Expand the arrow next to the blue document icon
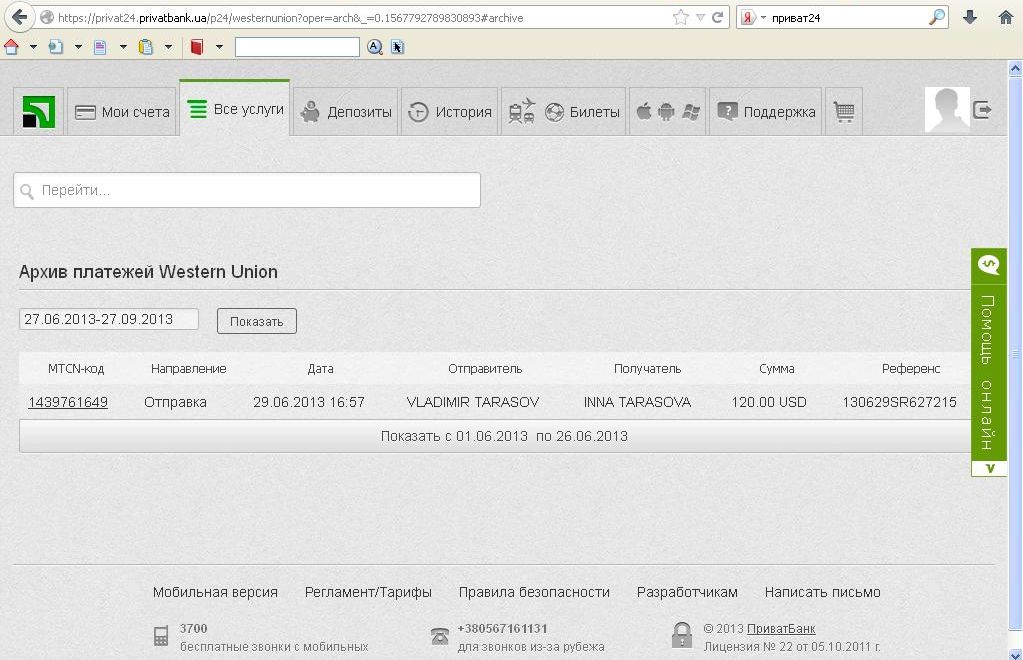Screen dimensions: 1023x660 pyautogui.click(x=78, y=46)
